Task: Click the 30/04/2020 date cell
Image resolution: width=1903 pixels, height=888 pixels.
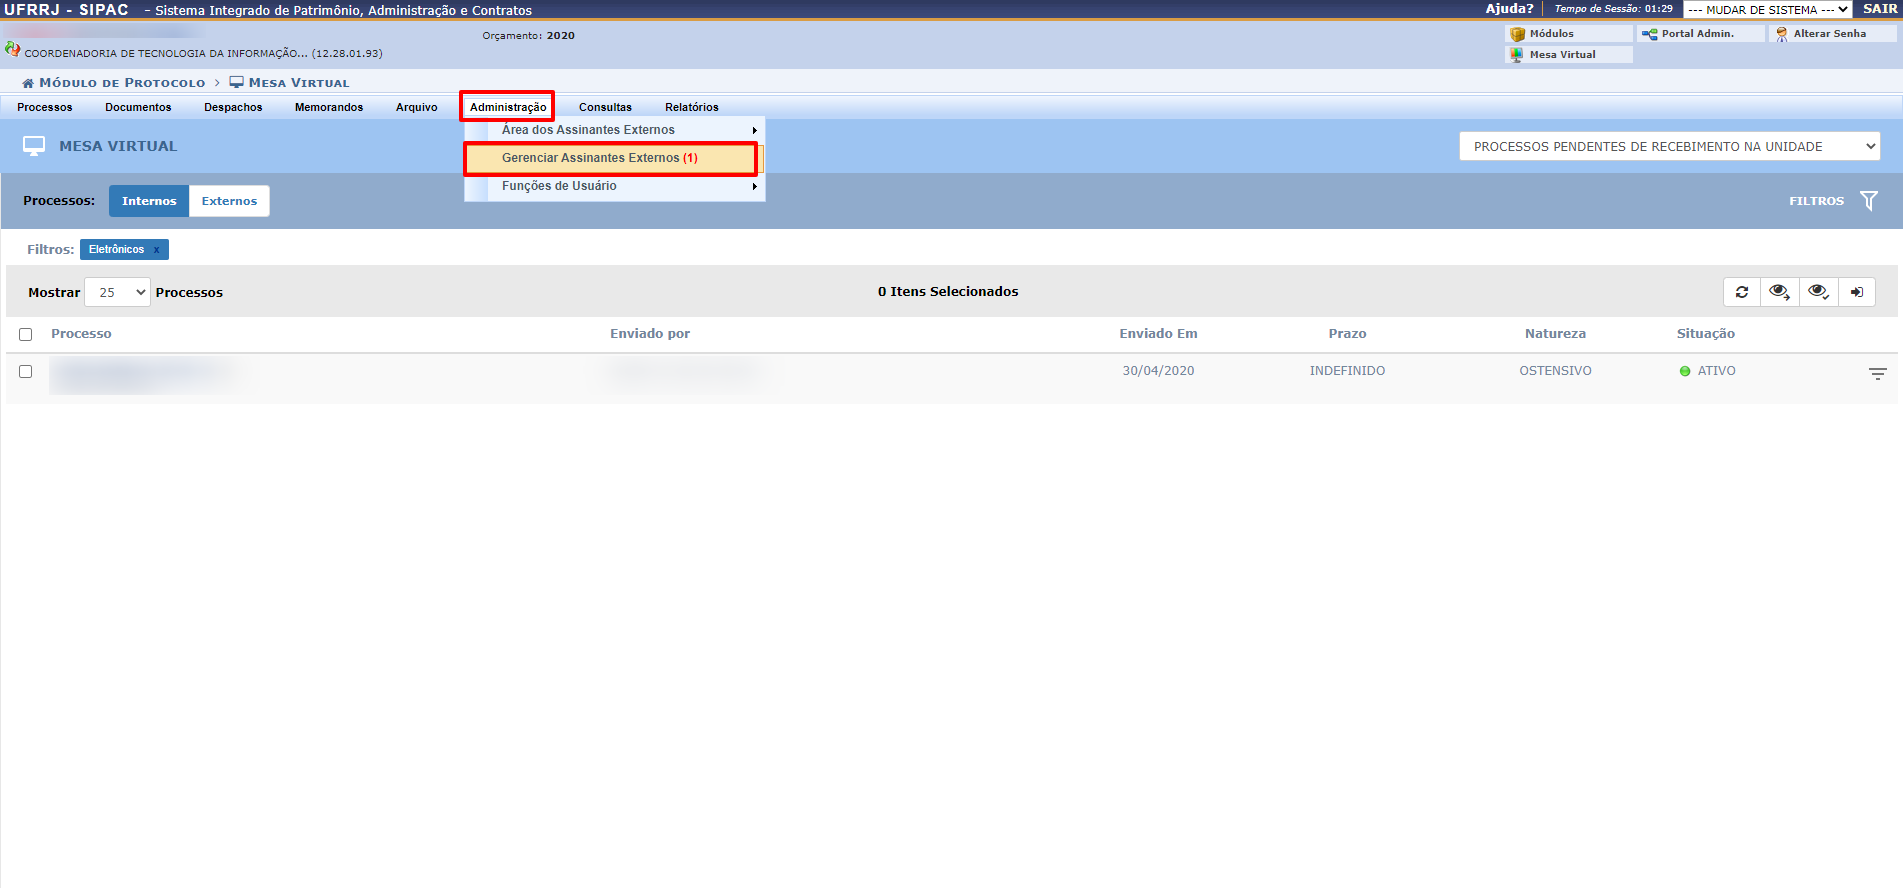Action: 1158,371
